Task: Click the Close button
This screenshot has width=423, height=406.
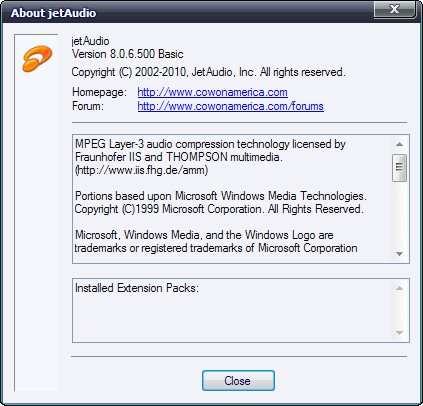Action: [238, 380]
